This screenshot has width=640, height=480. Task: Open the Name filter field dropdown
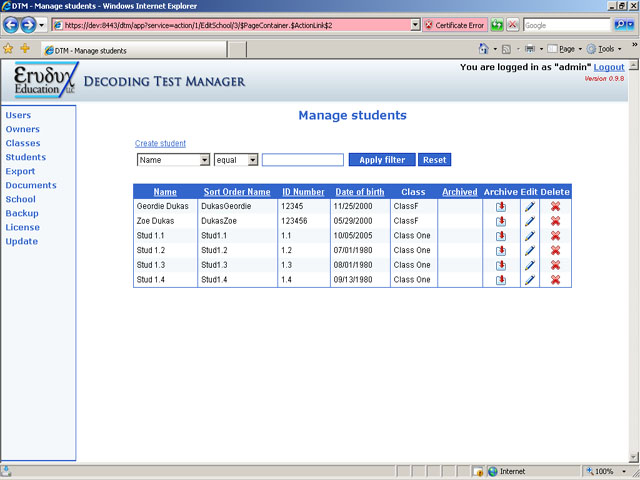[205, 160]
